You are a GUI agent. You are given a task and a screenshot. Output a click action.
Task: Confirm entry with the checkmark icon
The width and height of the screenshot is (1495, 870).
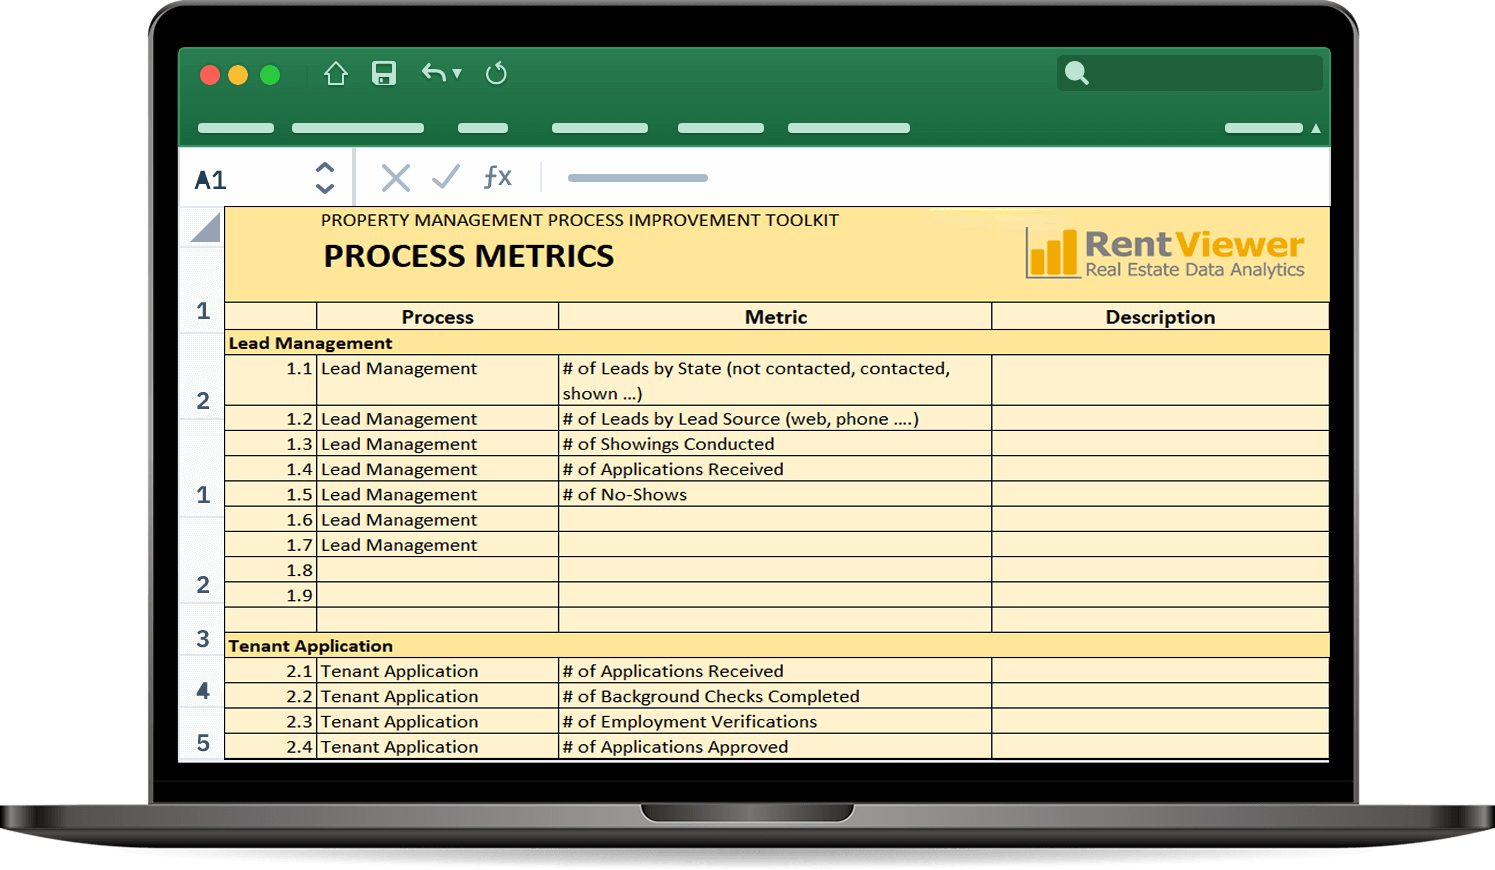[446, 177]
